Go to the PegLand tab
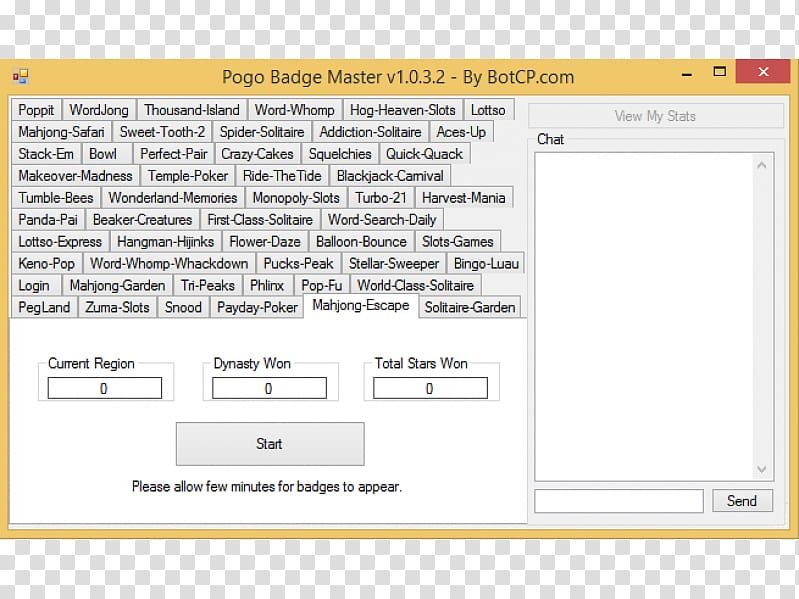 coord(44,307)
